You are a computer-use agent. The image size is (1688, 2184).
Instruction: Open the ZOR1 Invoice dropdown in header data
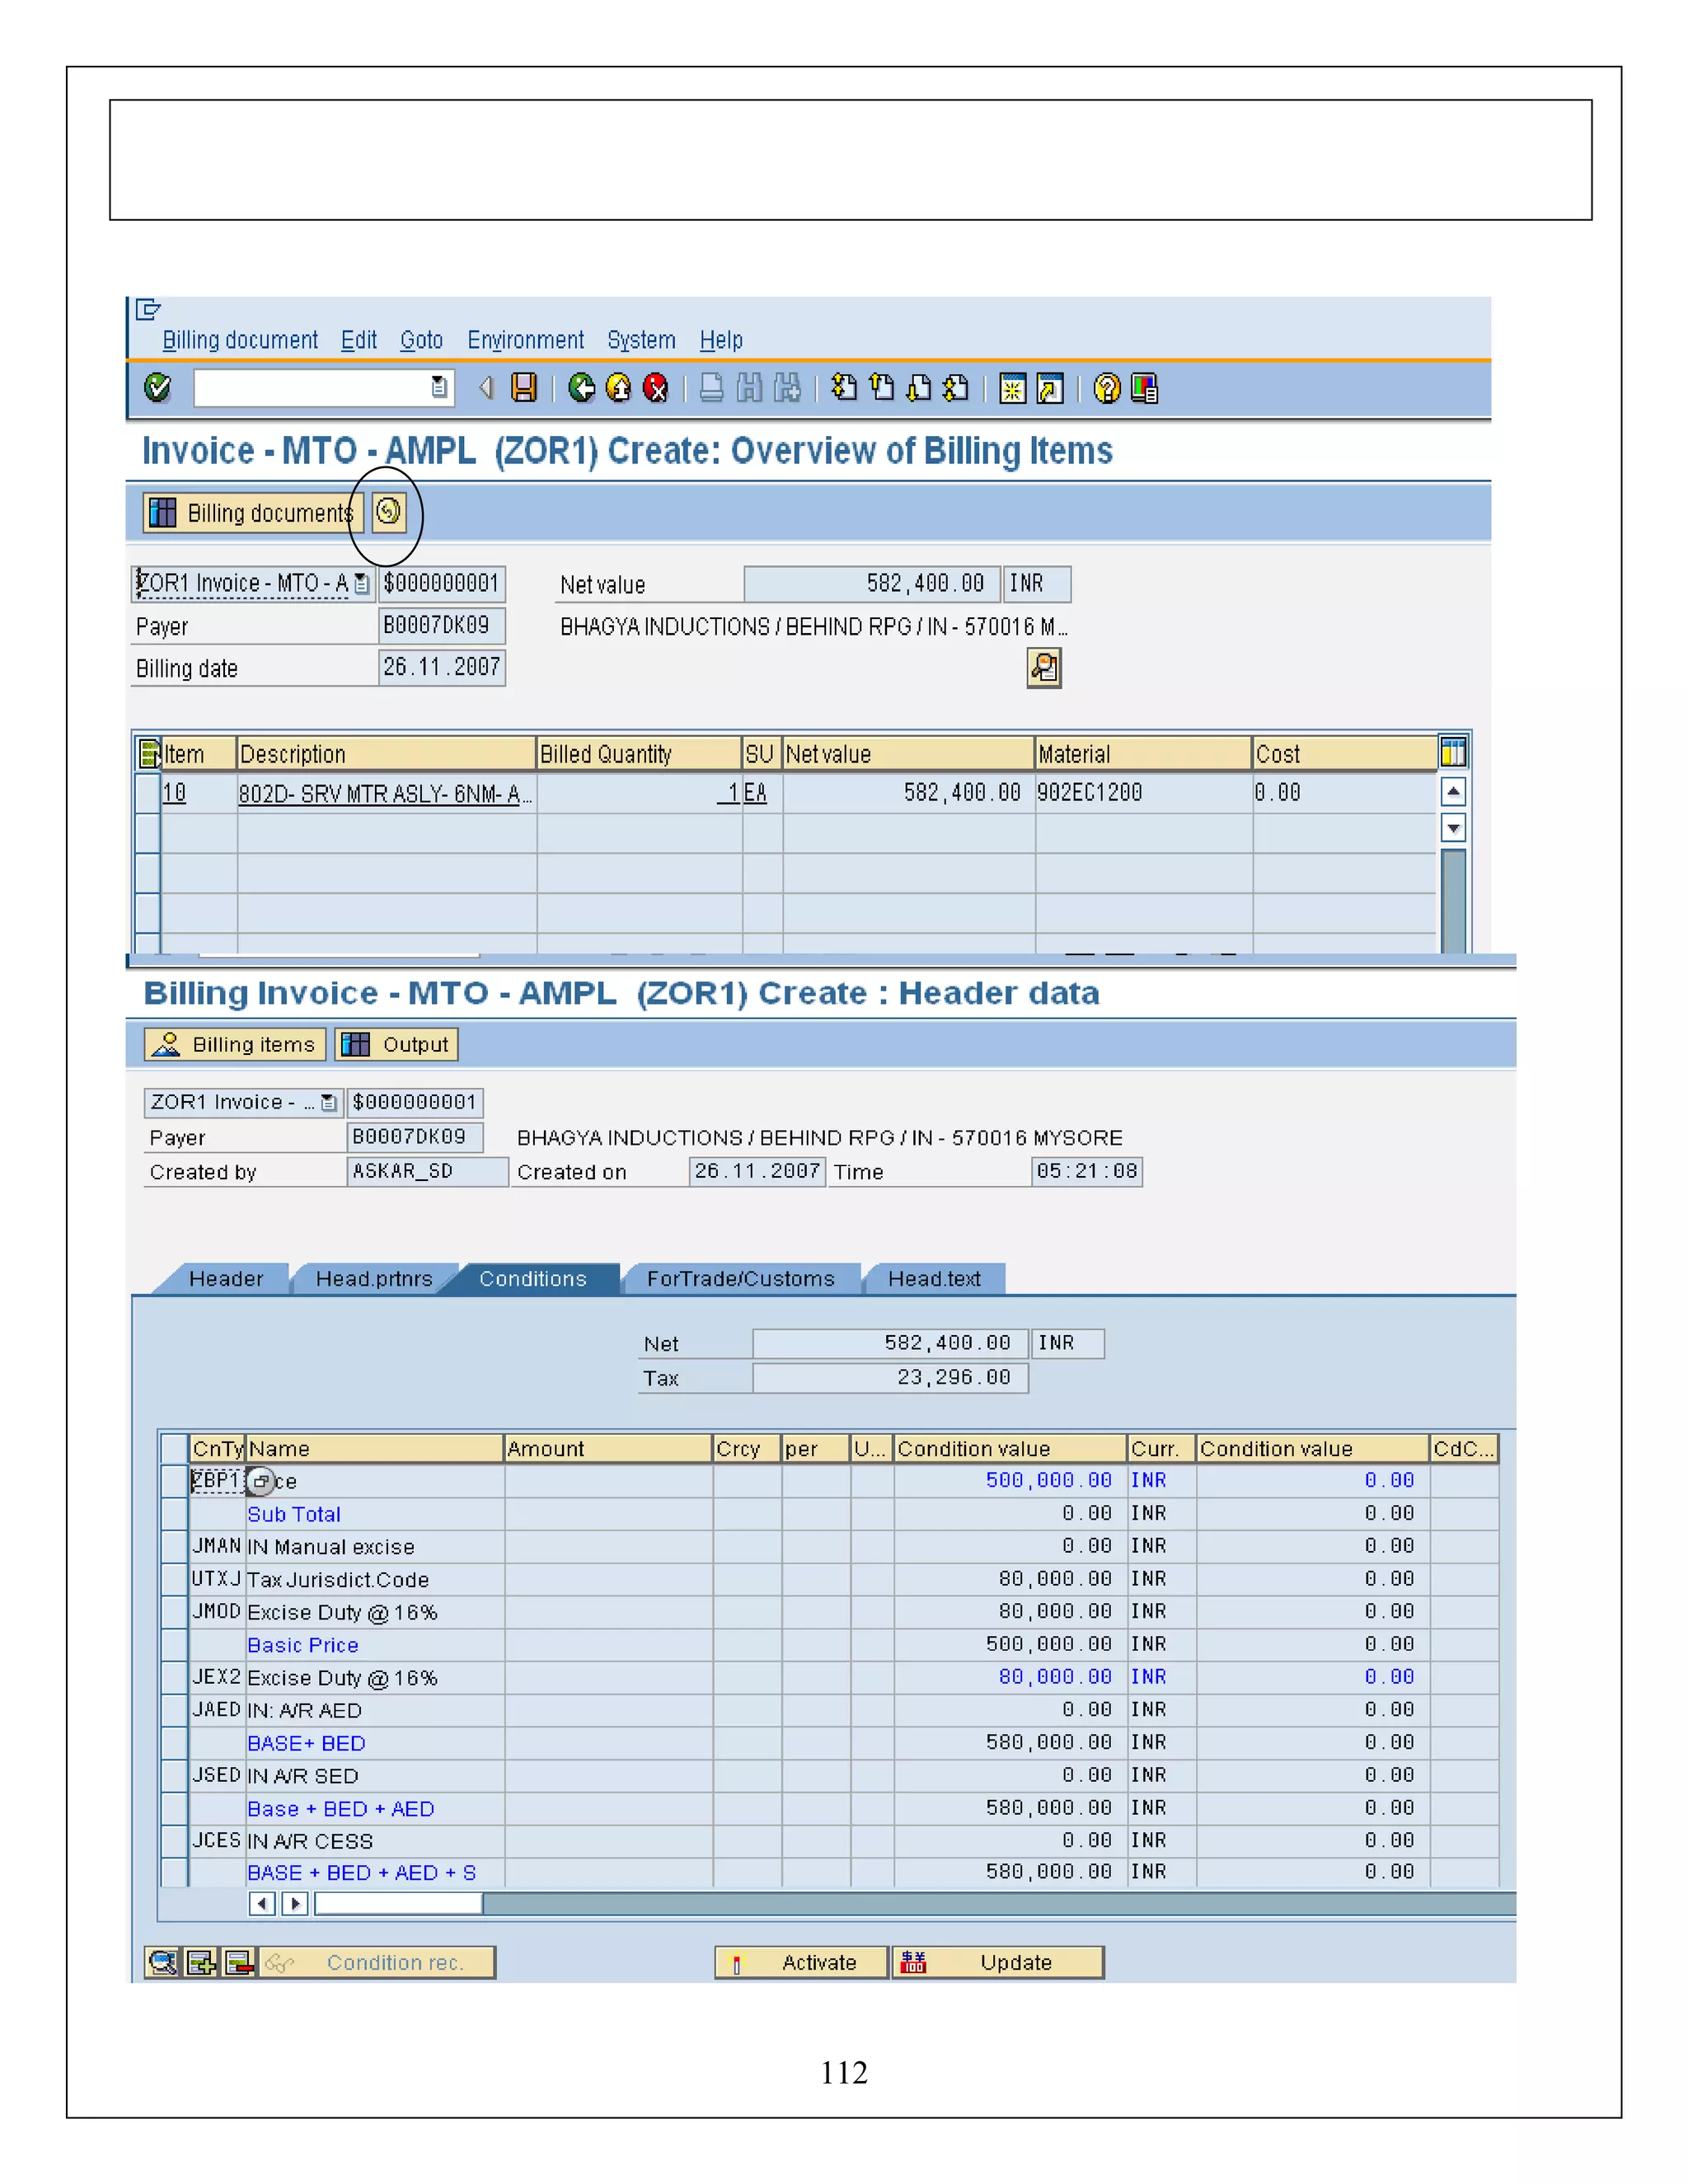tap(328, 1102)
